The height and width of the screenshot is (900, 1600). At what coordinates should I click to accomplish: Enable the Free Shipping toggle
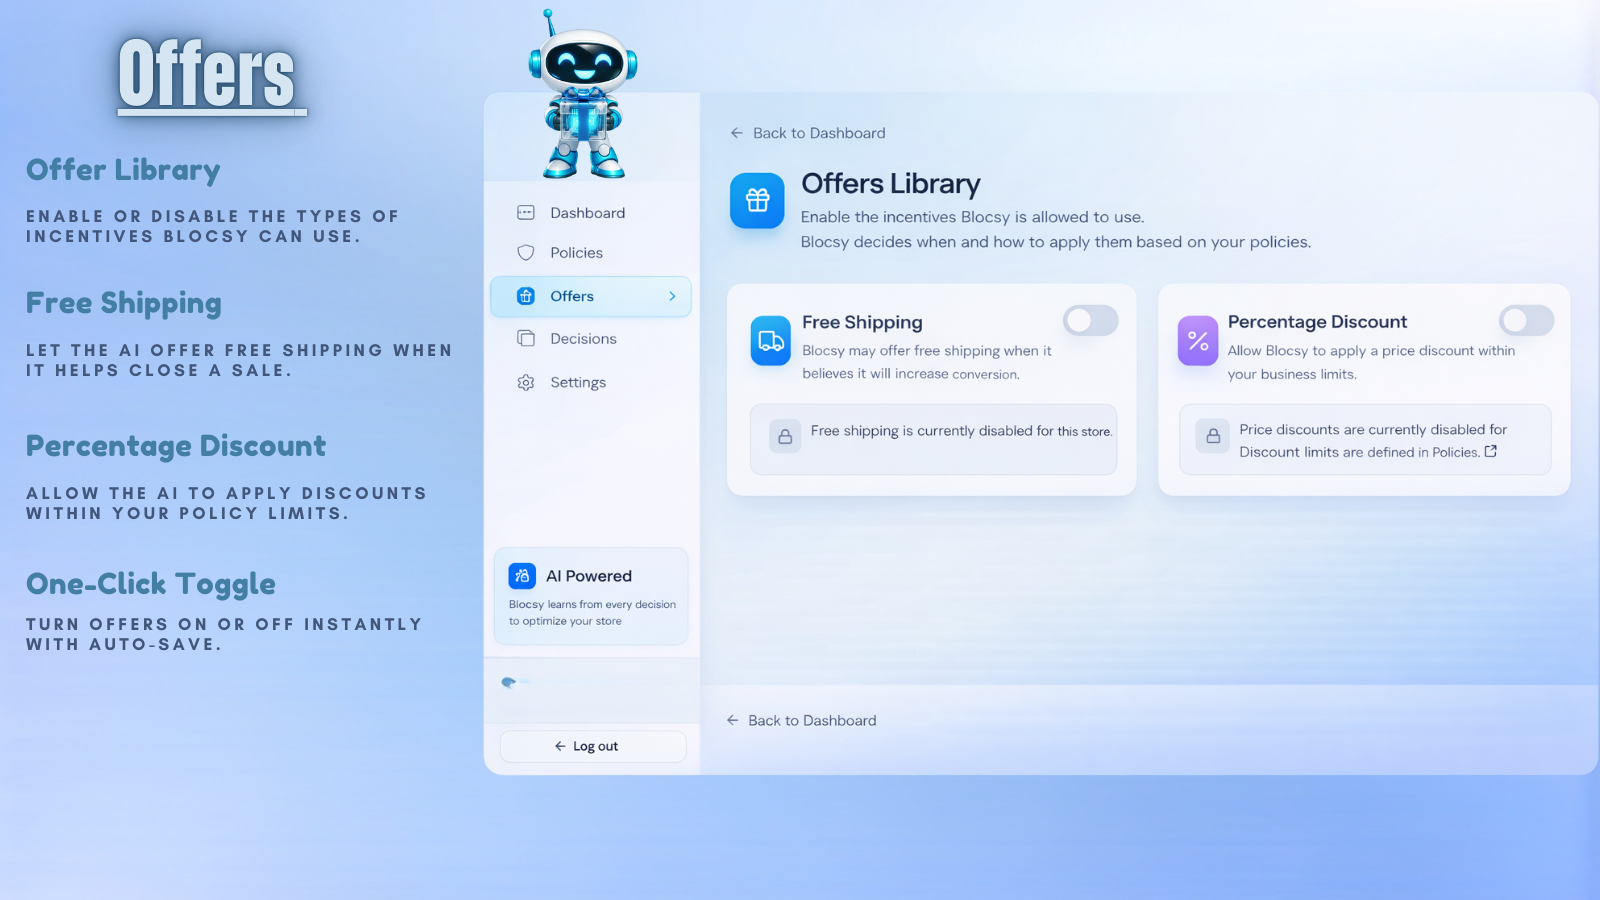(1091, 321)
